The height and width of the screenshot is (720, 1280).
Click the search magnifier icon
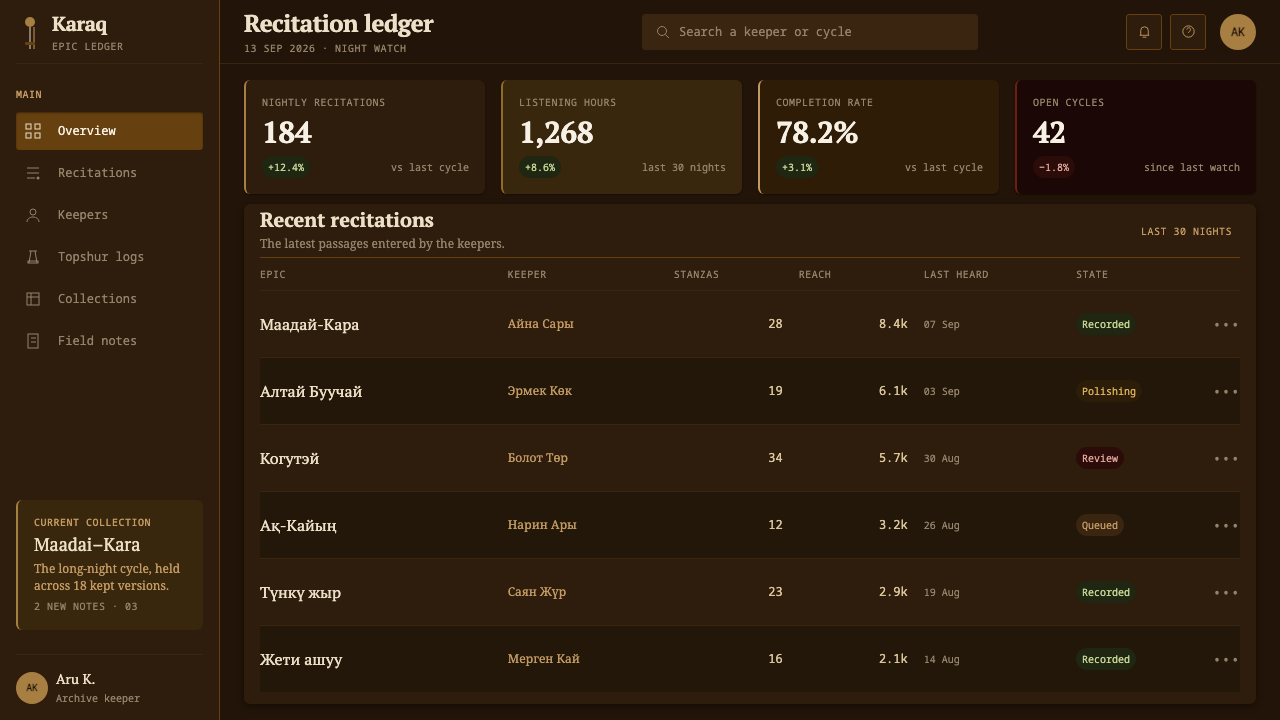[x=663, y=32]
